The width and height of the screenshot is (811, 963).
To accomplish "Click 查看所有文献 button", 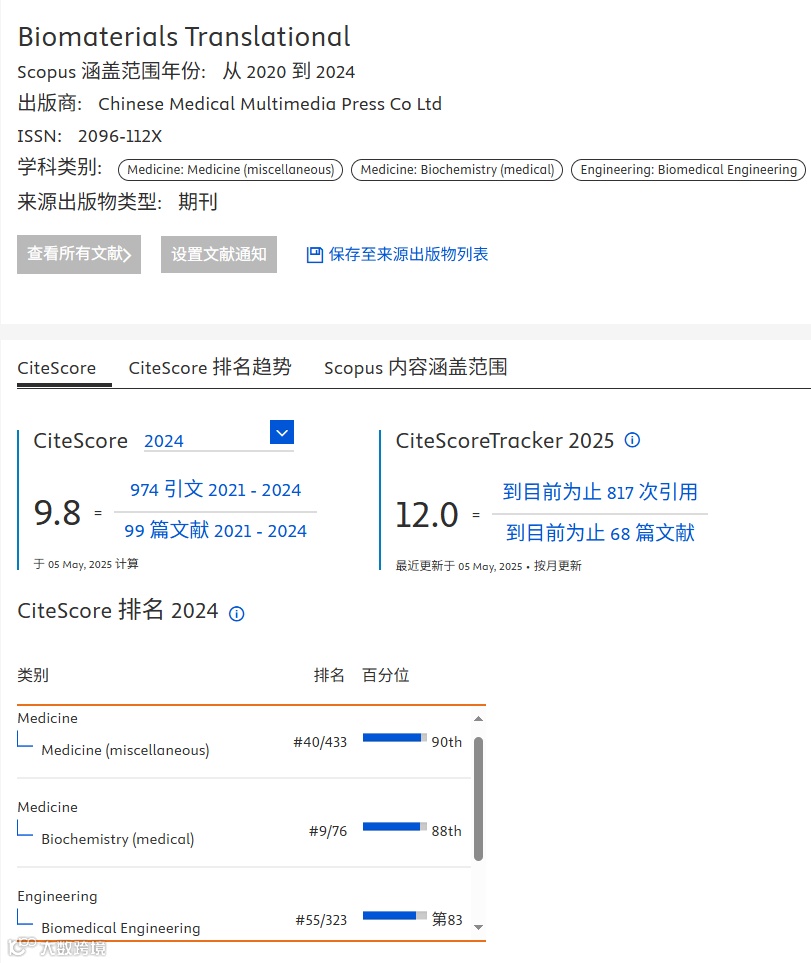I will tap(79, 254).
